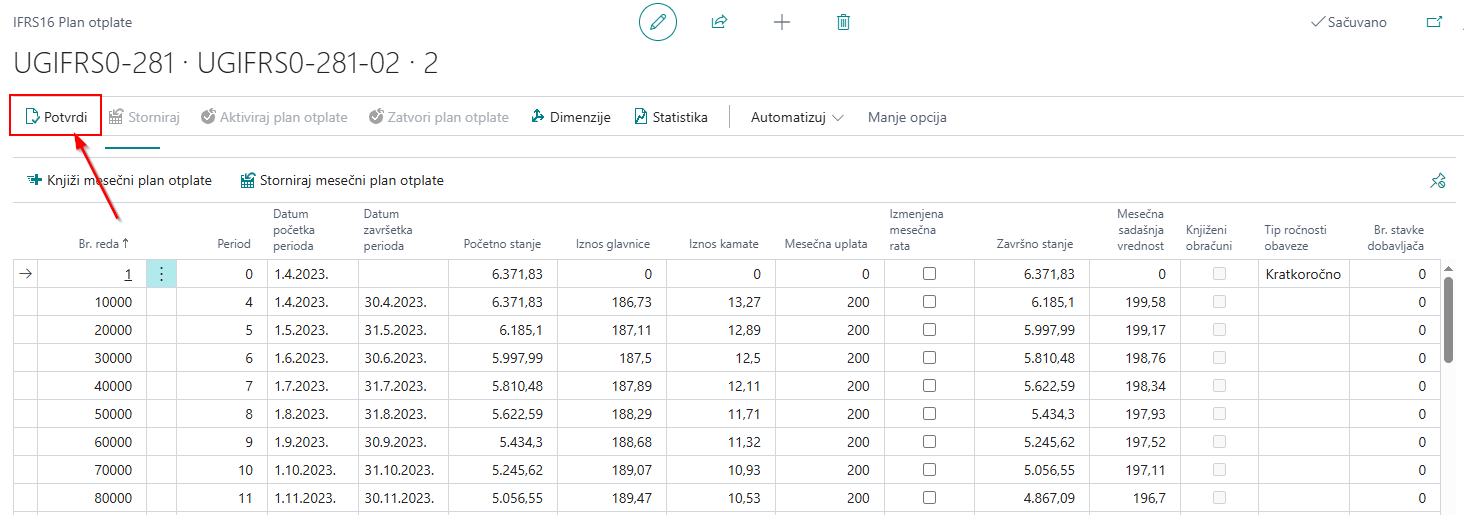Click the Stornirāj action

click(144, 117)
